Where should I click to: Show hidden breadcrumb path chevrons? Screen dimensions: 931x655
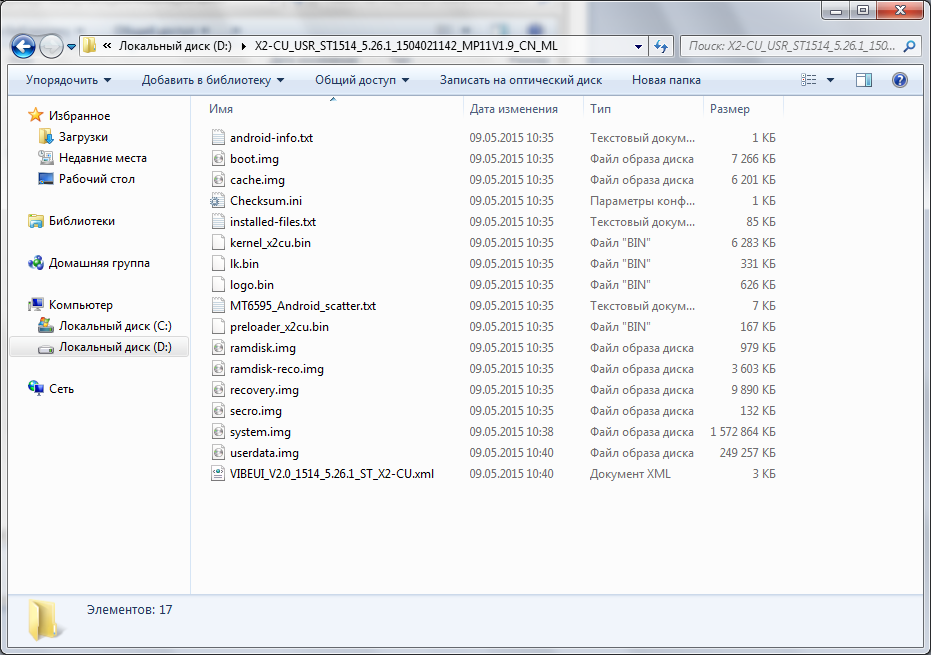[x=107, y=46]
